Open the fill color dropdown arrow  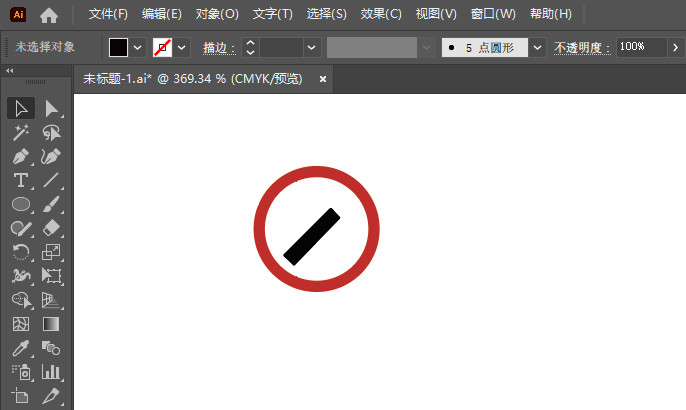pos(137,47)
